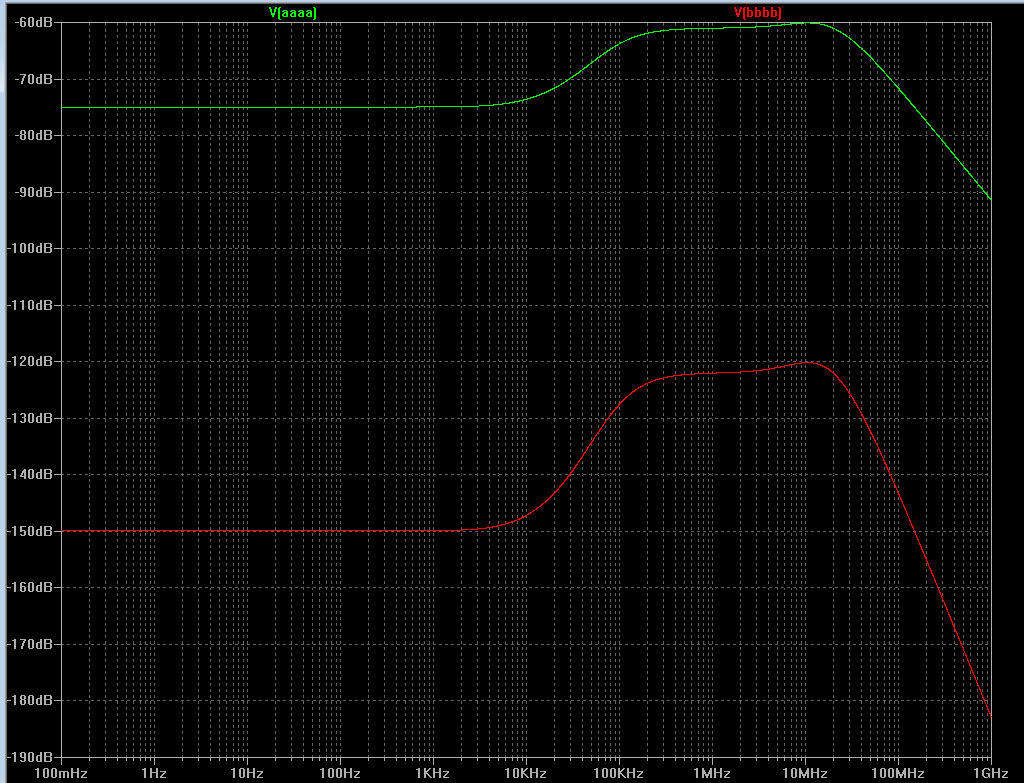Click the -170dB vertical axis label
This screenshot has width=1024, height=783.
(31, 644)
